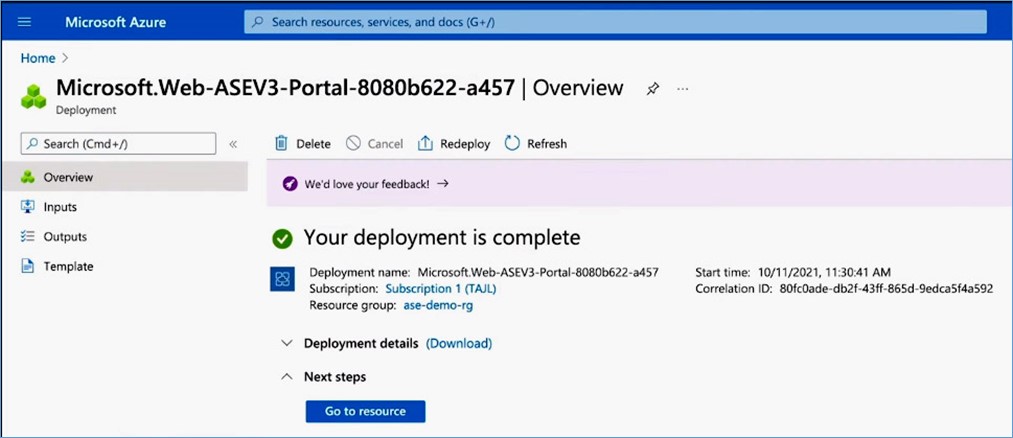Screen dimensions: 1013x438
Task: Select Overview in the sidebar menu
Action: [124, 177]
